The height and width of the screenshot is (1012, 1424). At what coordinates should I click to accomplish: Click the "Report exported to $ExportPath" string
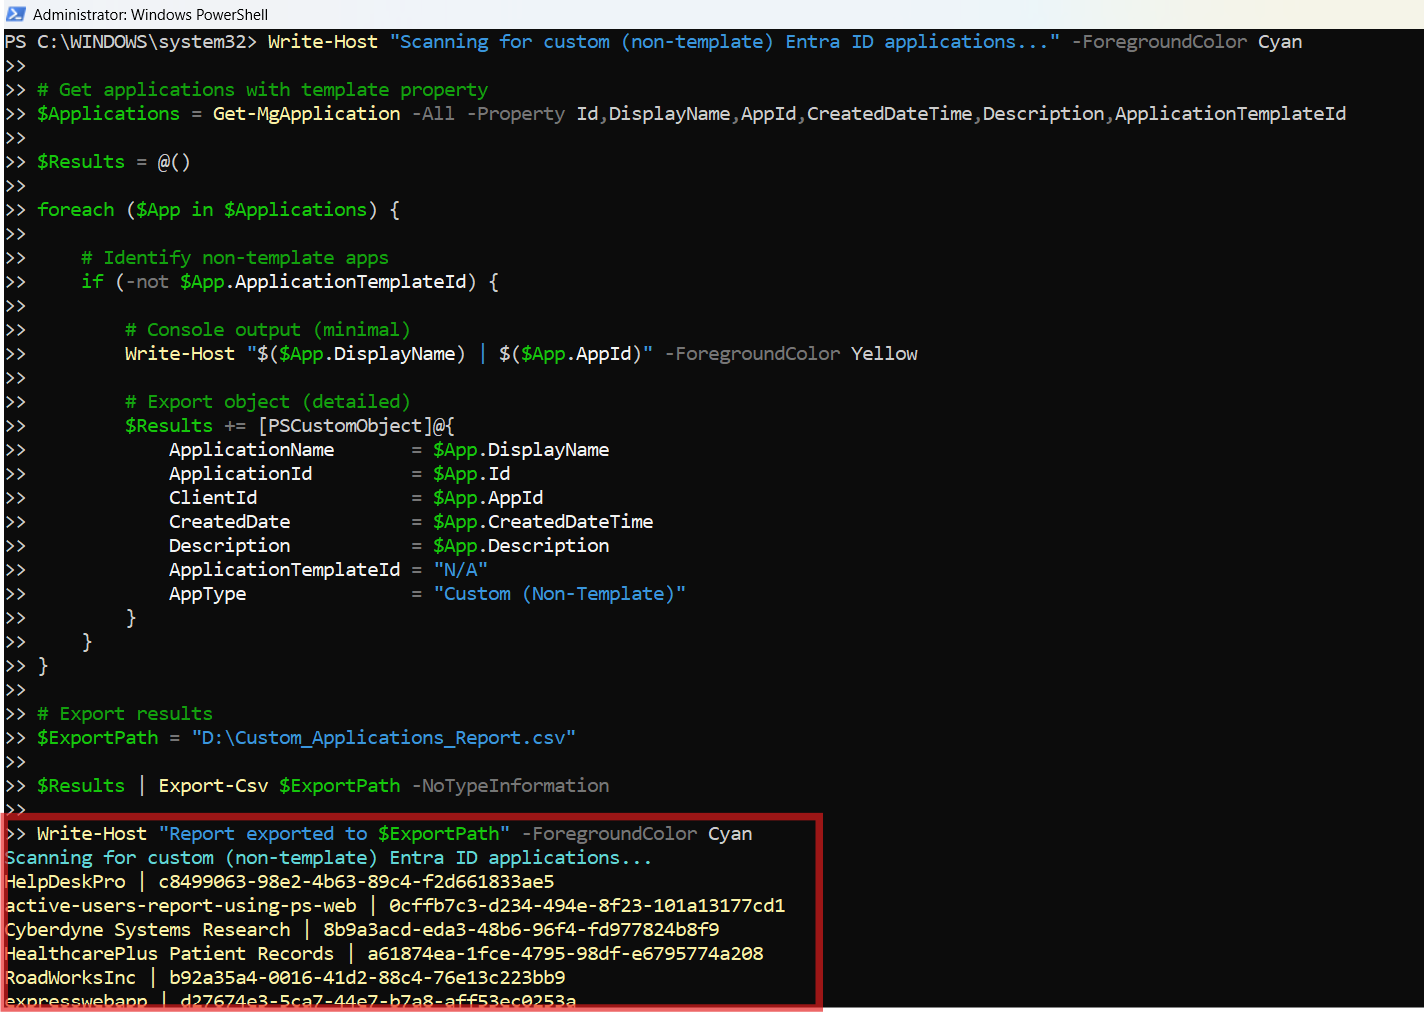334,834
